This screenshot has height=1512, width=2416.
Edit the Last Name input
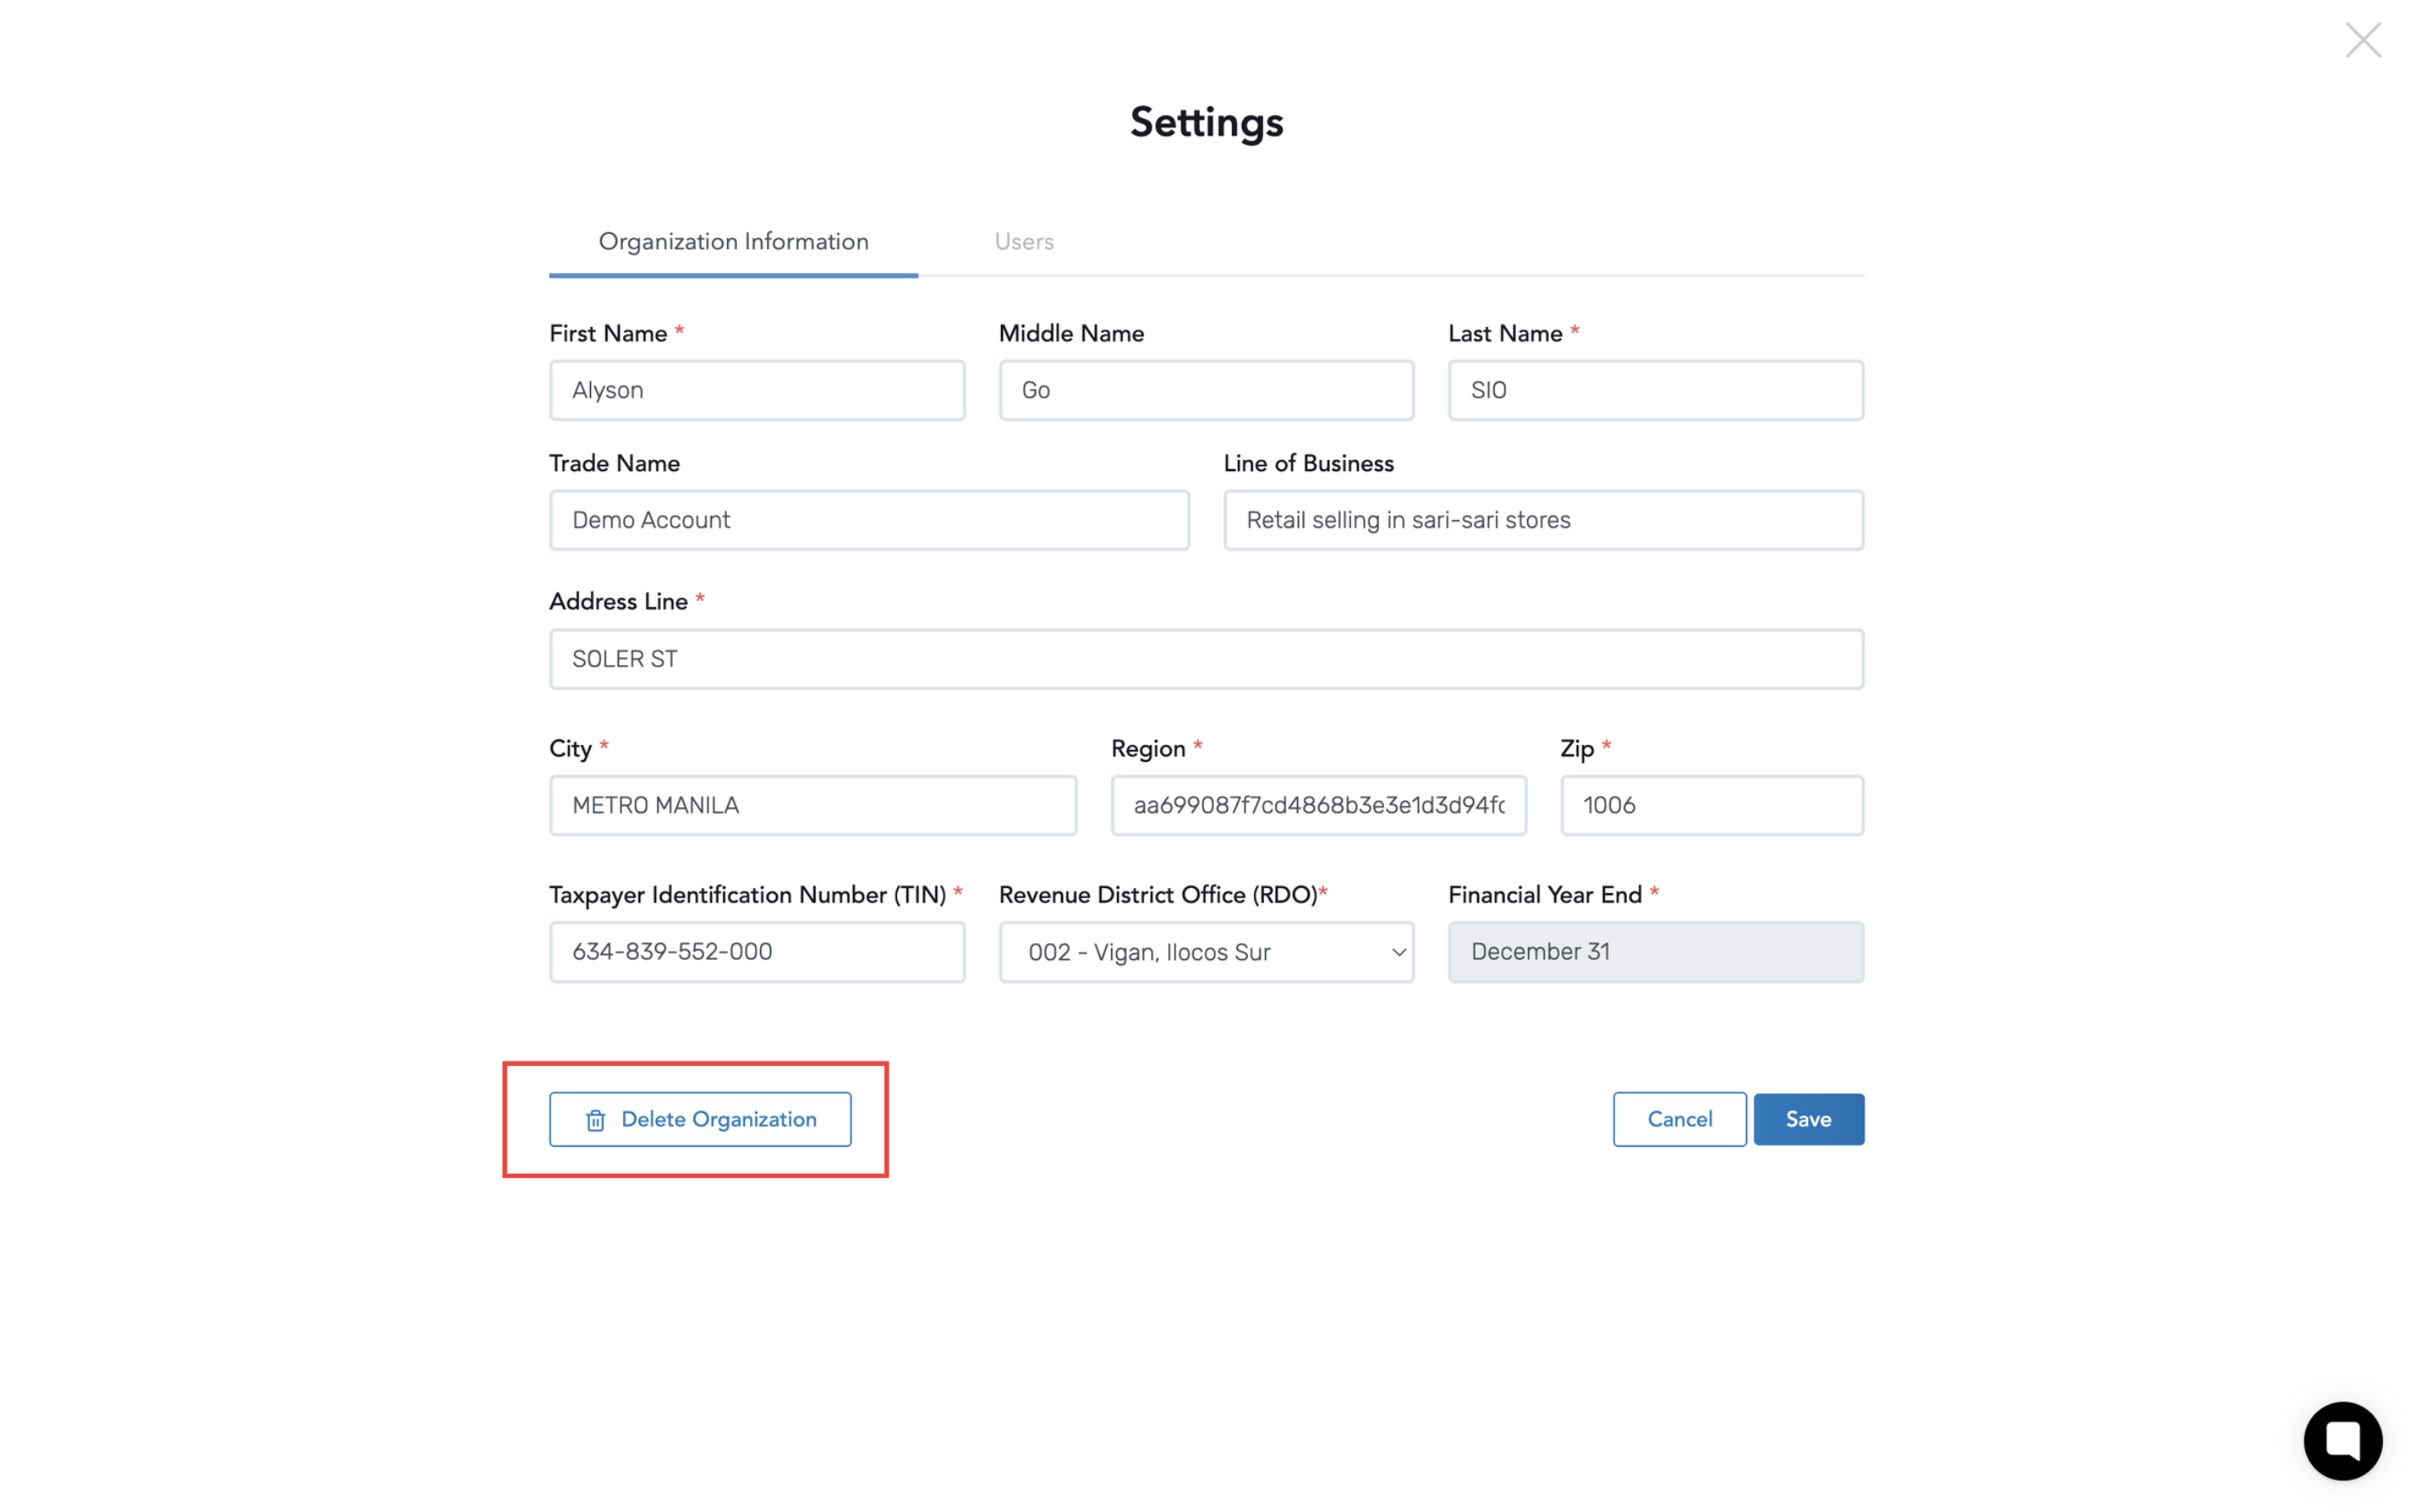pyautogui.click(x=1654, y=390)
